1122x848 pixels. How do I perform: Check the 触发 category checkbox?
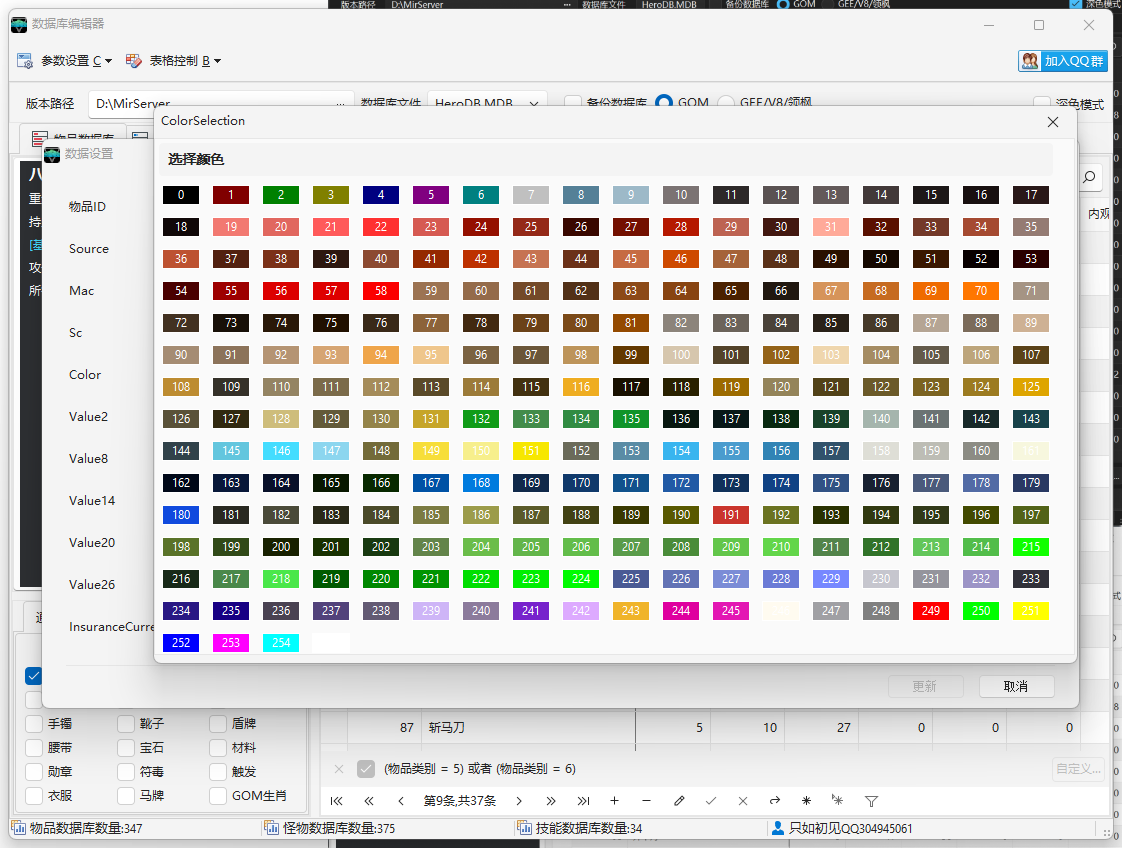218,772
